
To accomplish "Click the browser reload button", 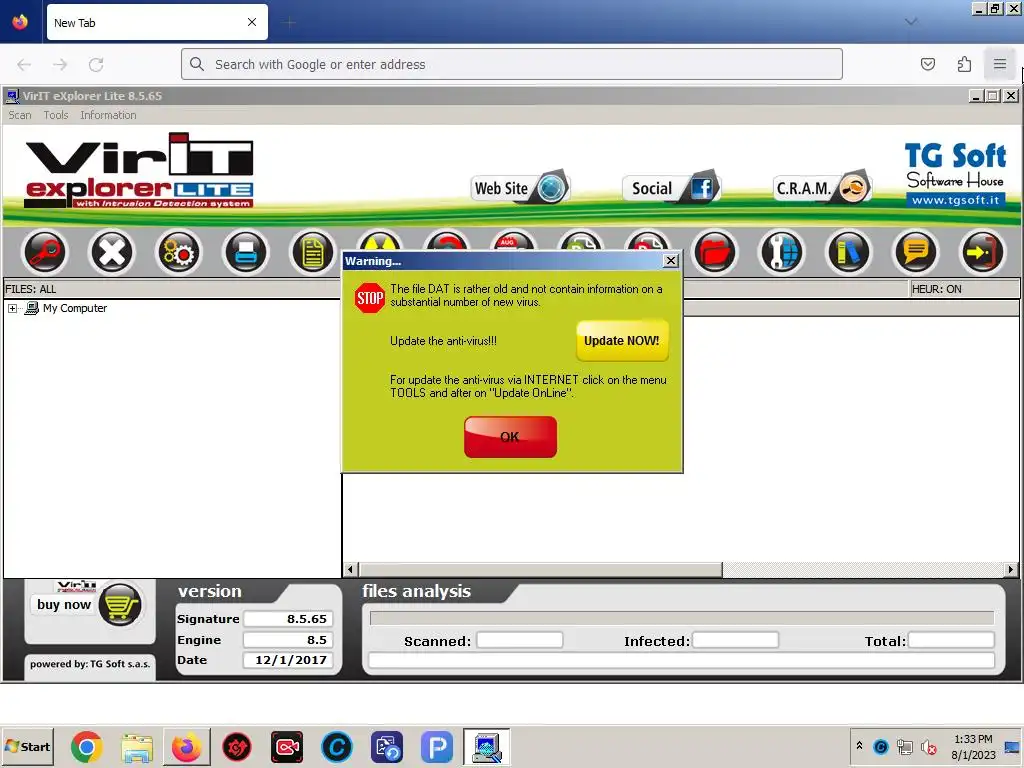I will [x=96, y=64].
